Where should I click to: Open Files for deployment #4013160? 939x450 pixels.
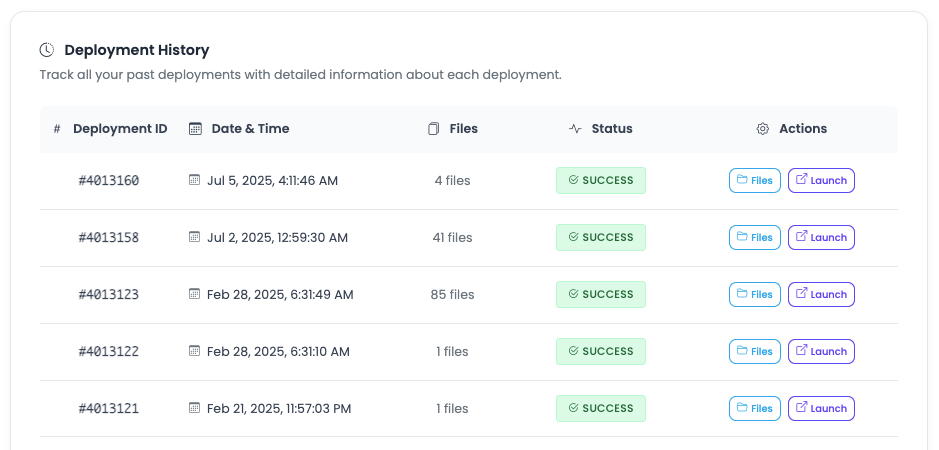(755, 181)
